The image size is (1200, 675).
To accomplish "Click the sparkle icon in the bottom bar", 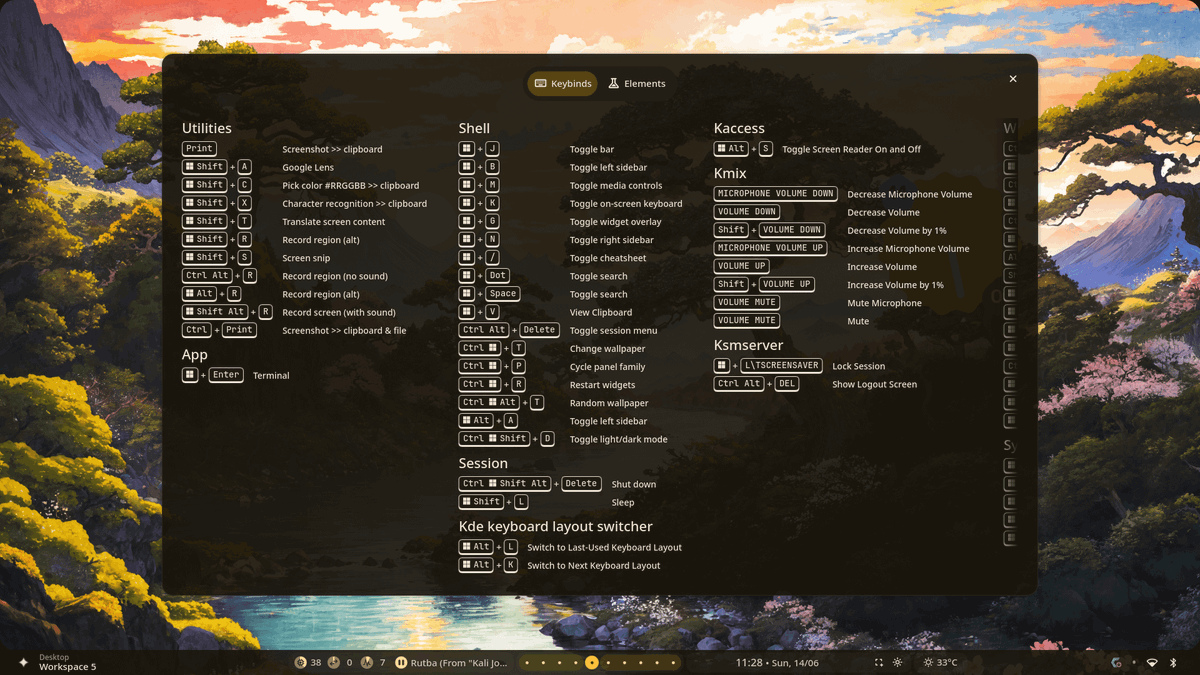I will 24,662.
